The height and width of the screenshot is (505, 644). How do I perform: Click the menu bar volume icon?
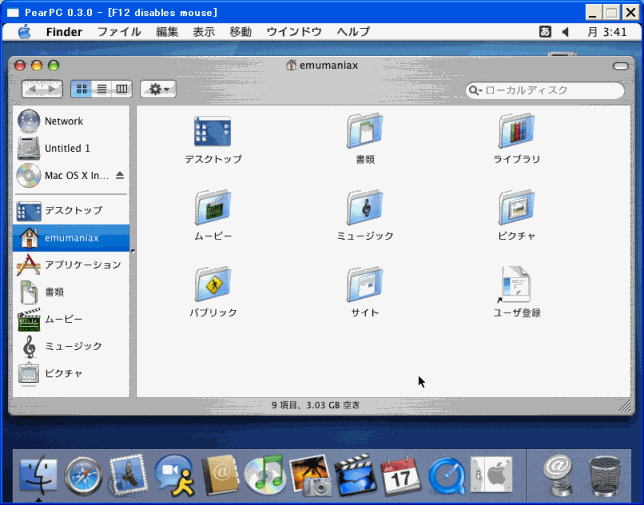(x=565, y=32)
